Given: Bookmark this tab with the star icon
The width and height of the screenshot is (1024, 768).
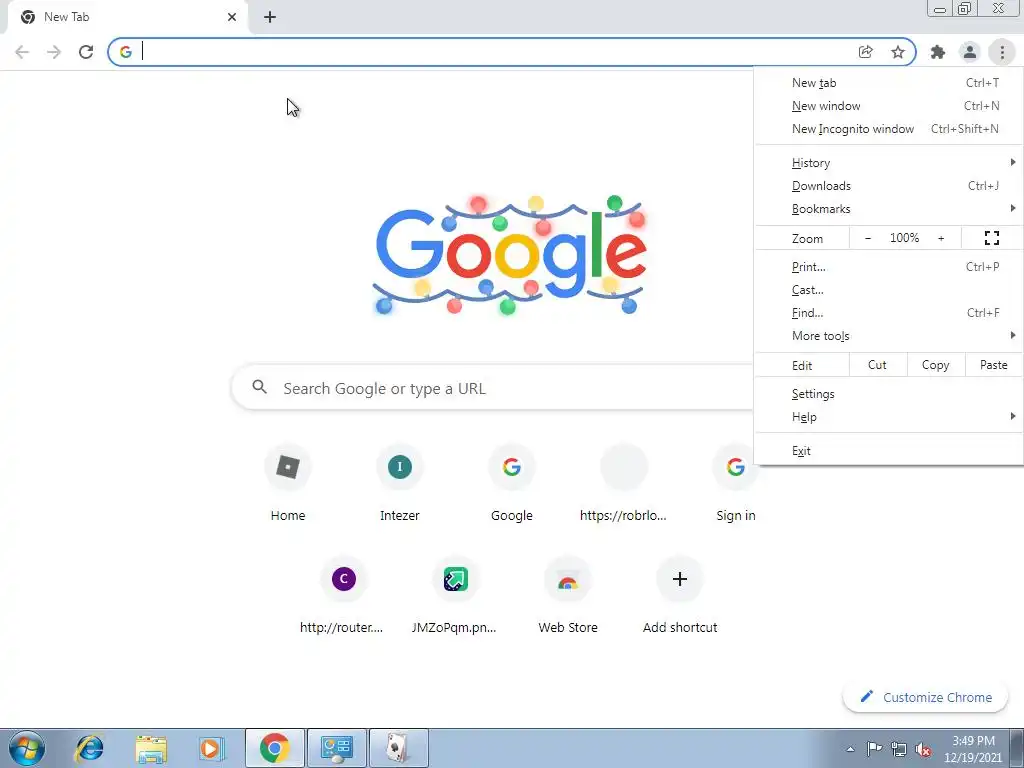Looking at the screenshot, I should (x=898, y=52).
